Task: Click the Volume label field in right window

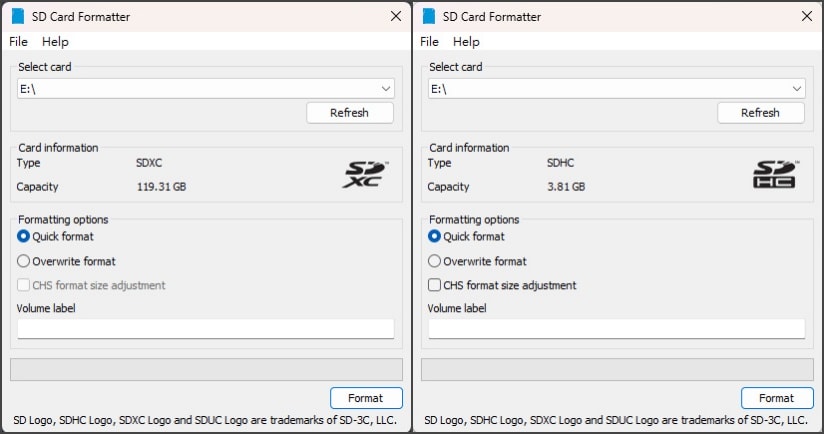Action: coord(616,328)
